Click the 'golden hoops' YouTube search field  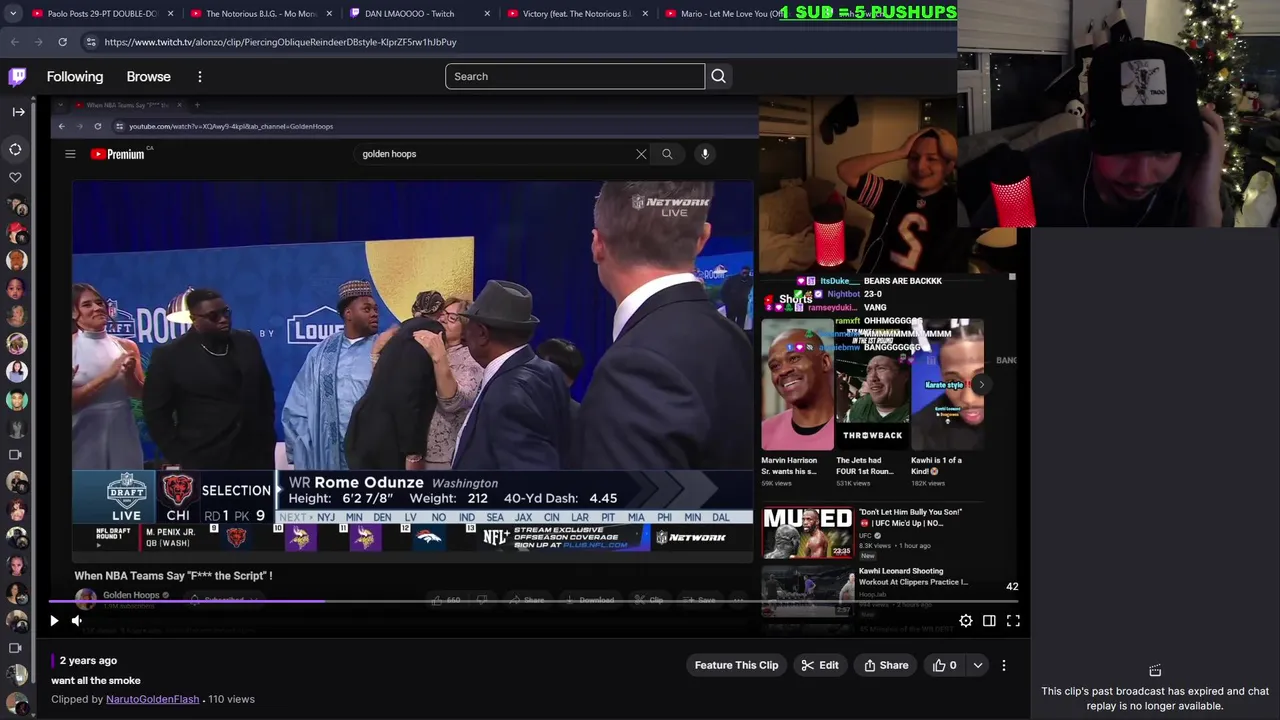tap(495, 154)
